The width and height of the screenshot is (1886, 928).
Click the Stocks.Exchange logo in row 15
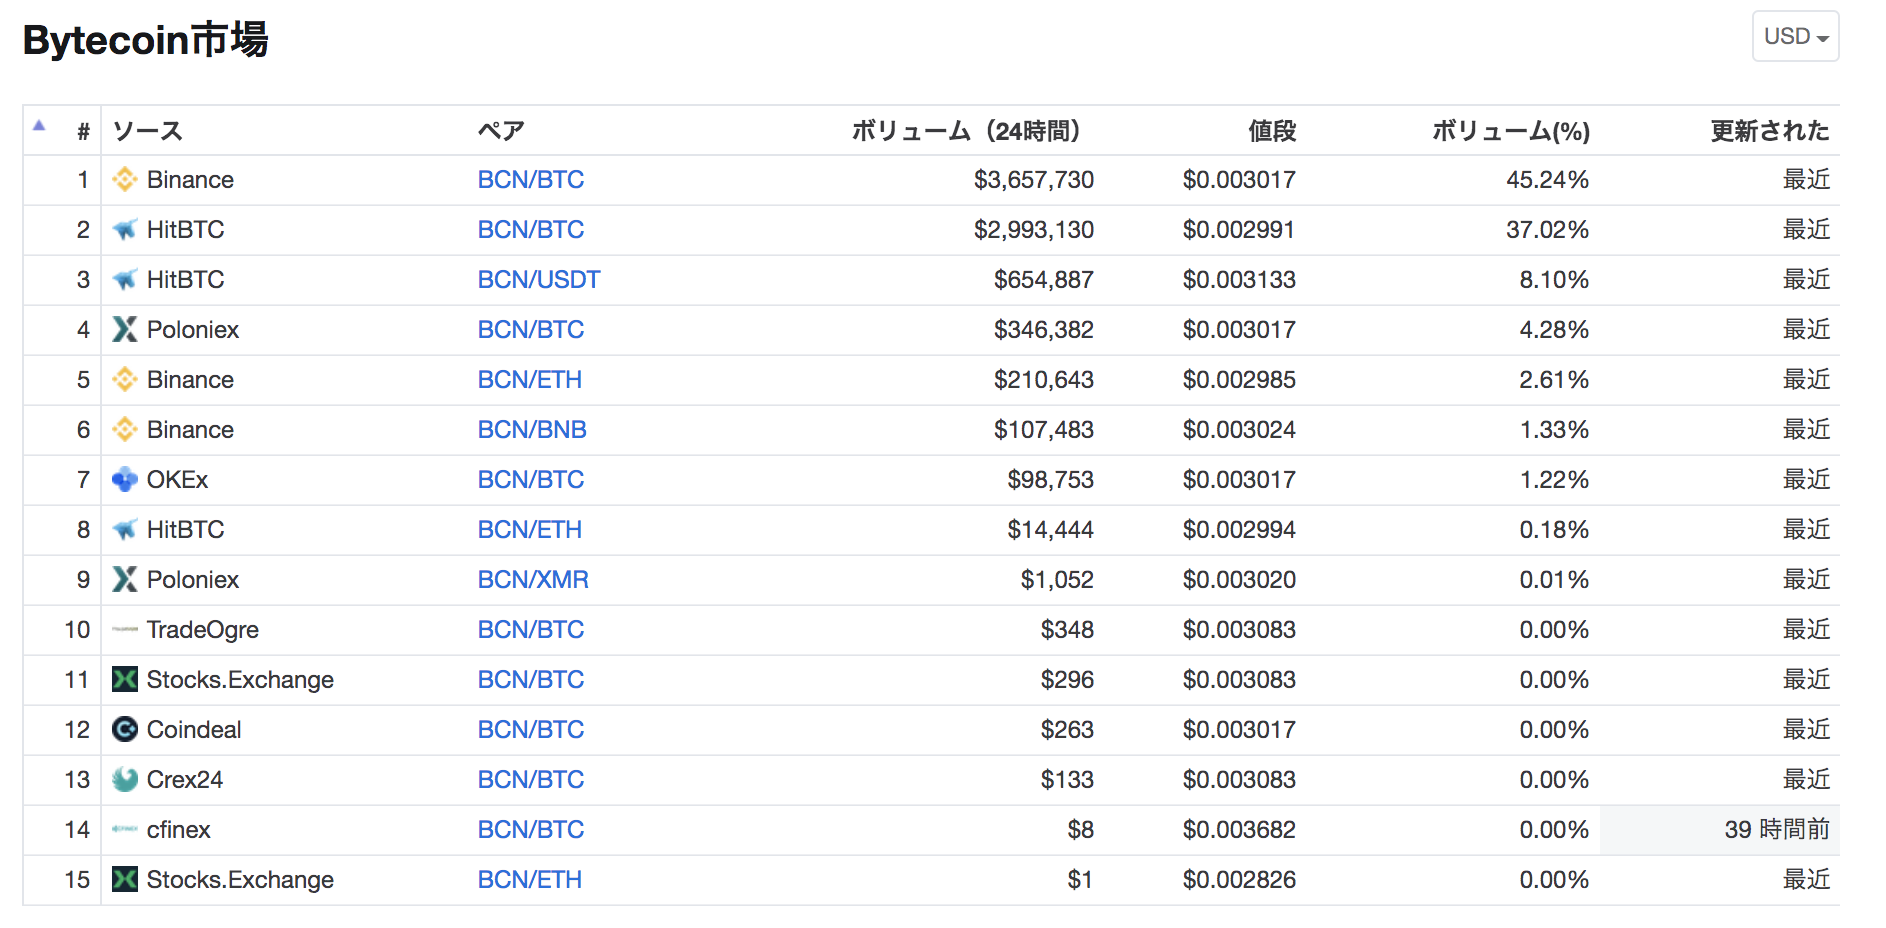[124, 880]
